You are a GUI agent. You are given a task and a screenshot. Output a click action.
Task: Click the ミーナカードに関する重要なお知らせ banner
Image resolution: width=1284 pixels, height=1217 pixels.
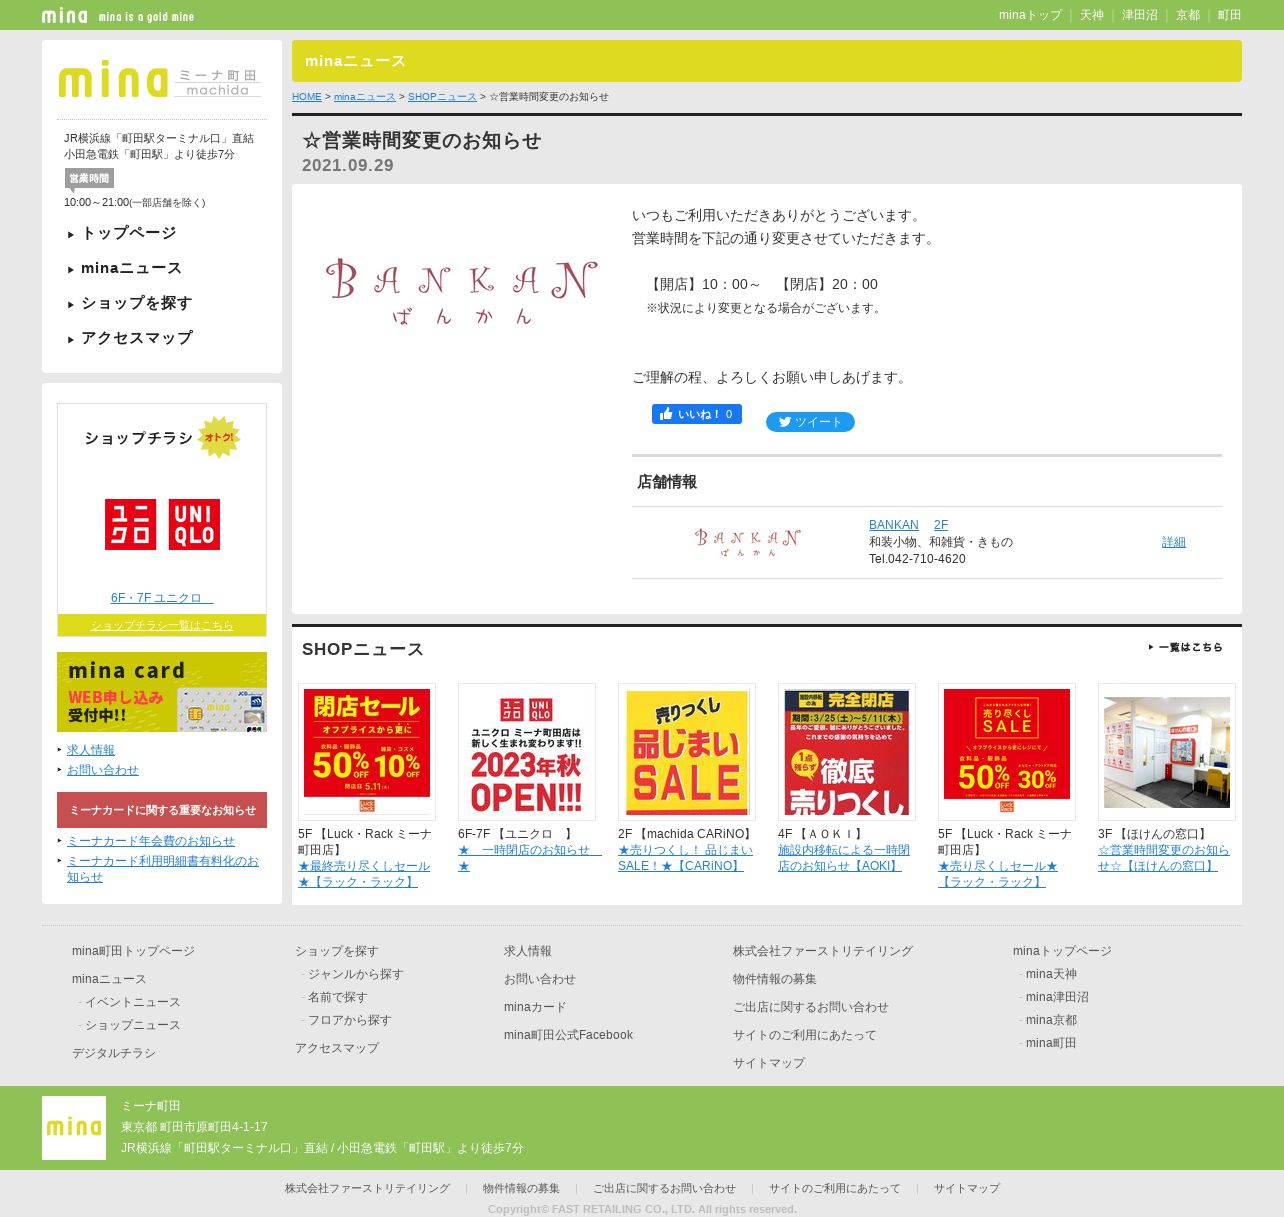click(162, 810)
